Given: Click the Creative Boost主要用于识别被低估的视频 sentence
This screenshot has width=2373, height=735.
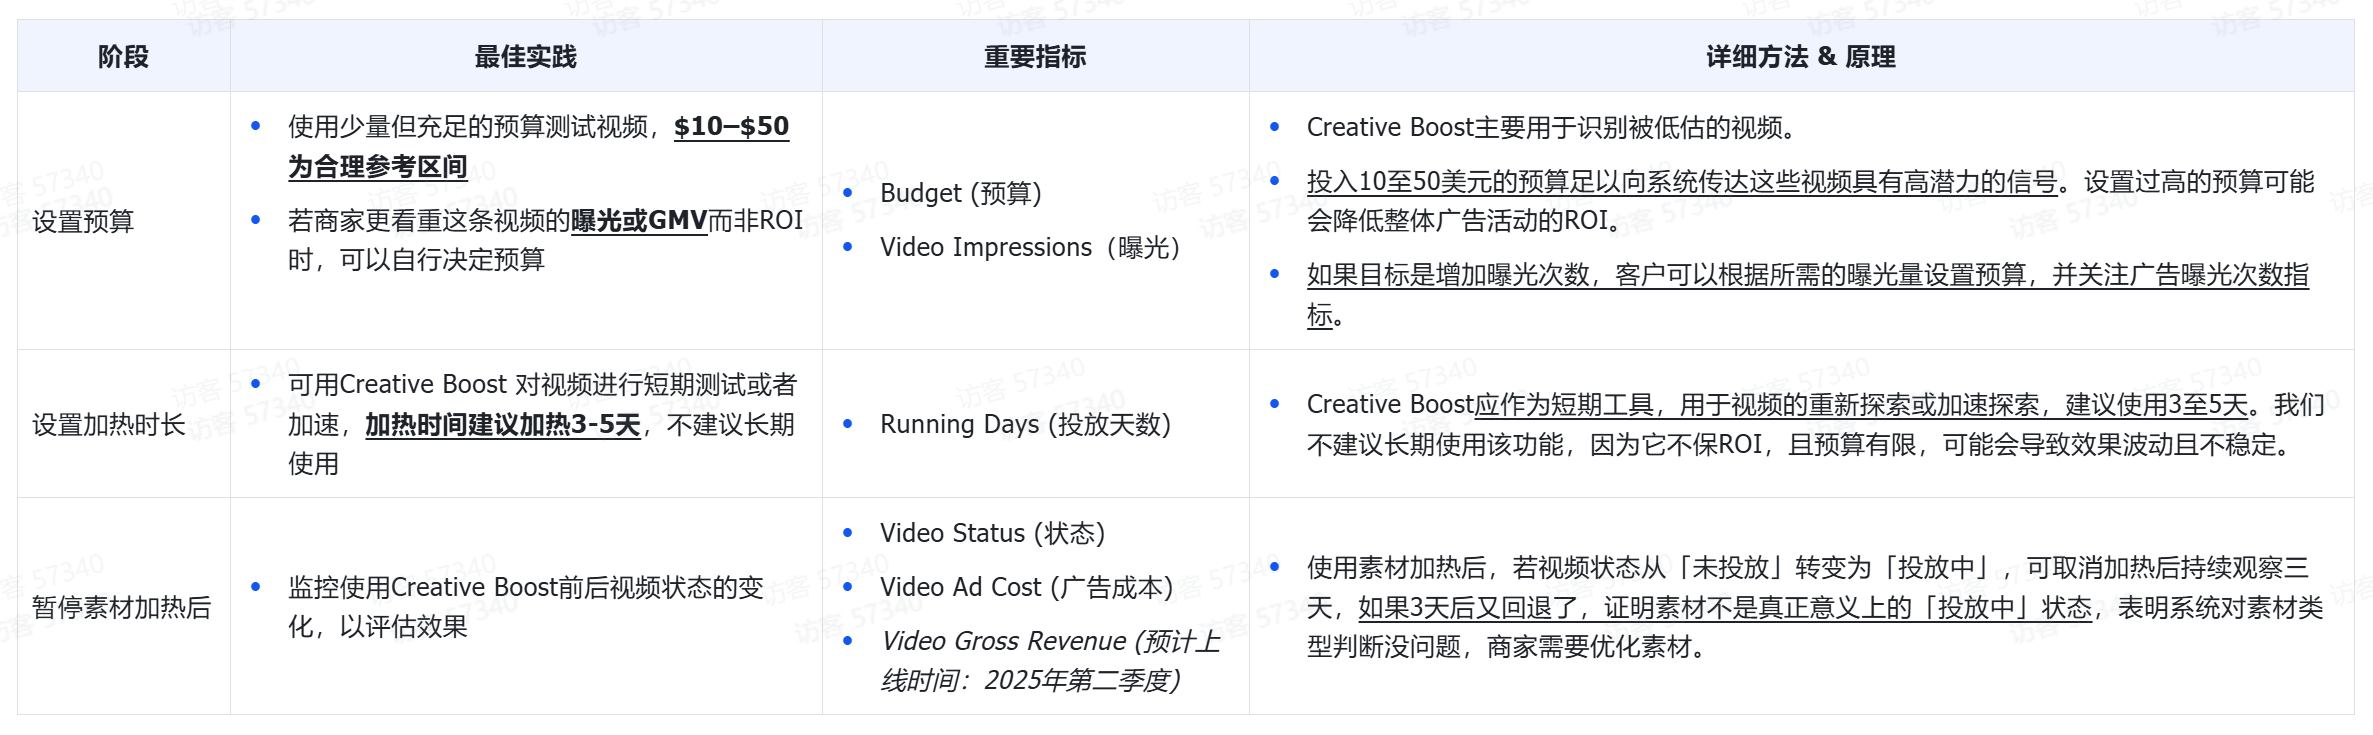Looking at the screenshot, I should point(1552,128).
